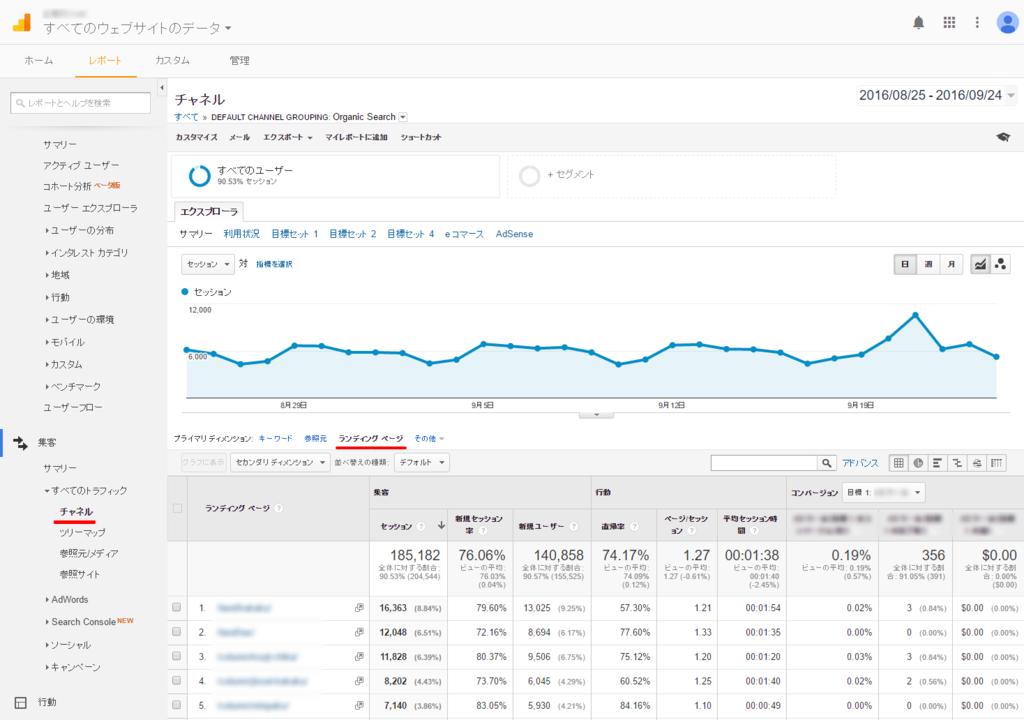Select the comparison view icon
Image resolution: width=1024 pixels, height=720 pixels.
point(957,463)
